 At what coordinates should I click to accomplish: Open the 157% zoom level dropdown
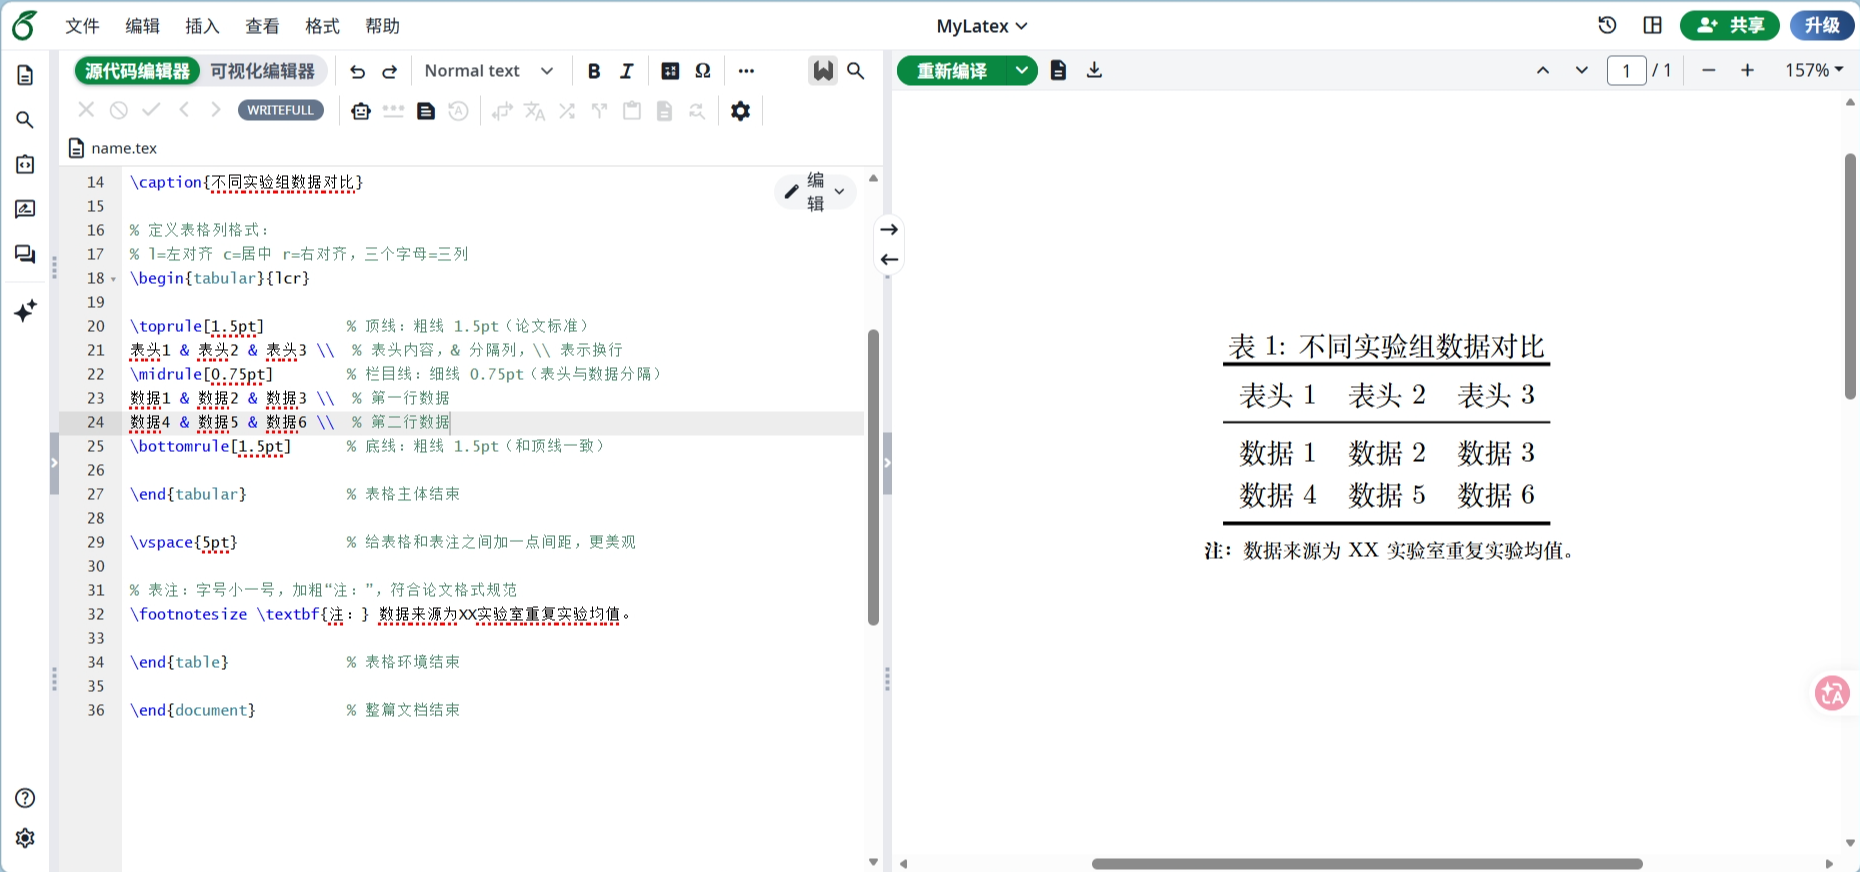[x=1814, y=70]
